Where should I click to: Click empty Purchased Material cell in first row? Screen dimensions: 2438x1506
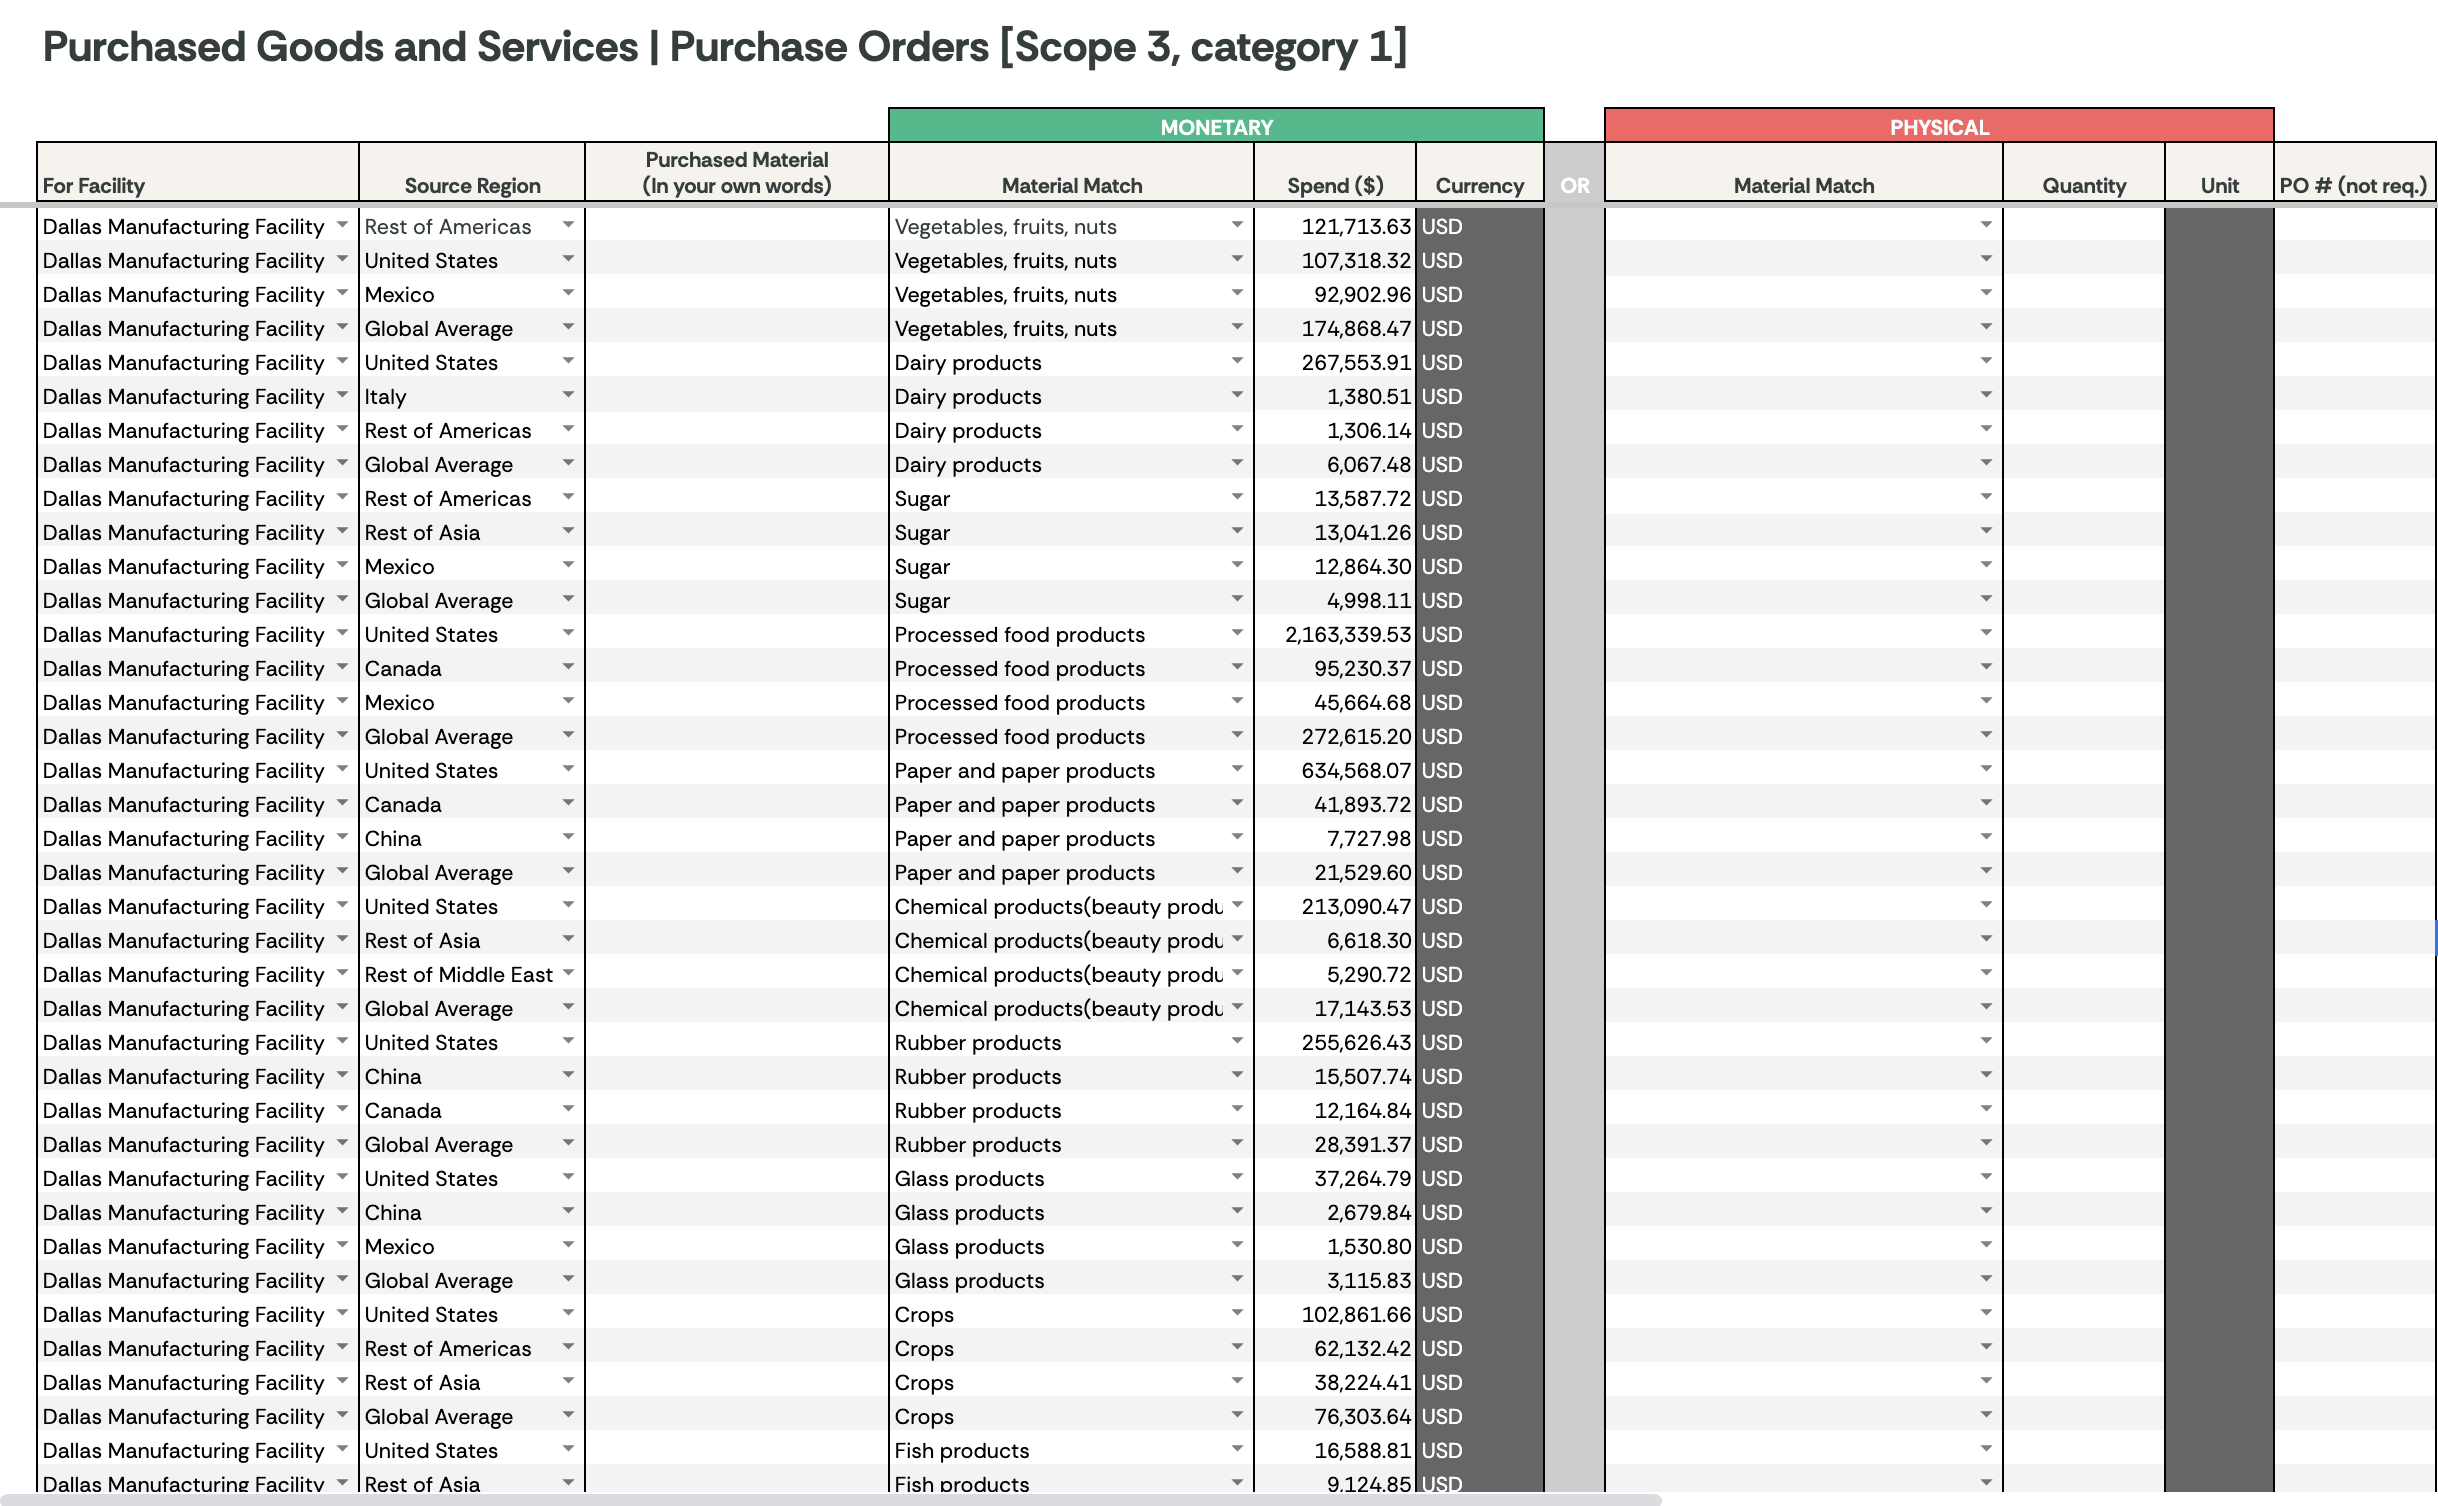(736, 227)
